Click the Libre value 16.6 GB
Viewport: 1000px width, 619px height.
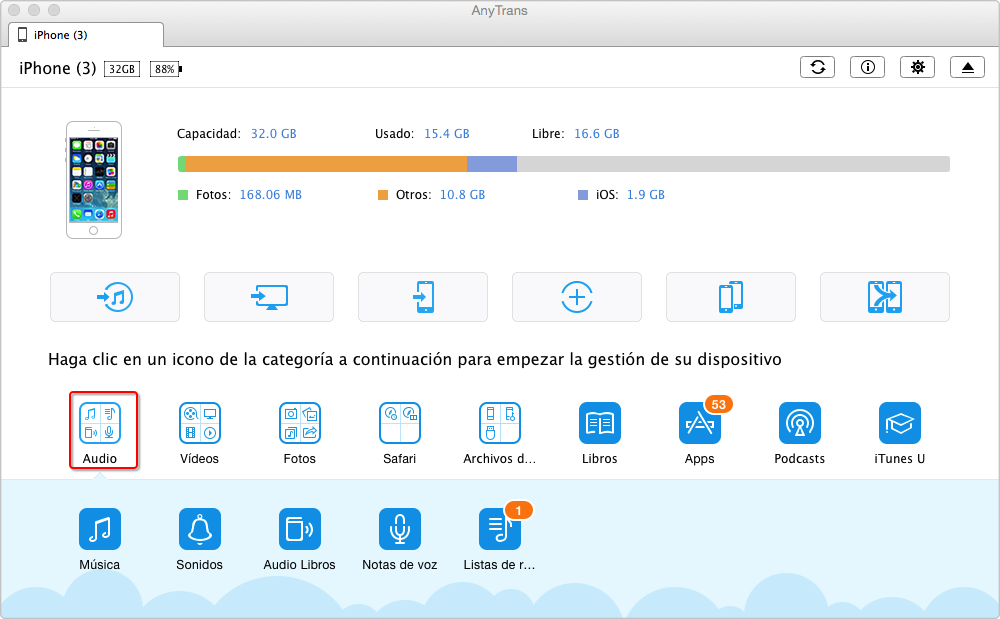[597, 134]
